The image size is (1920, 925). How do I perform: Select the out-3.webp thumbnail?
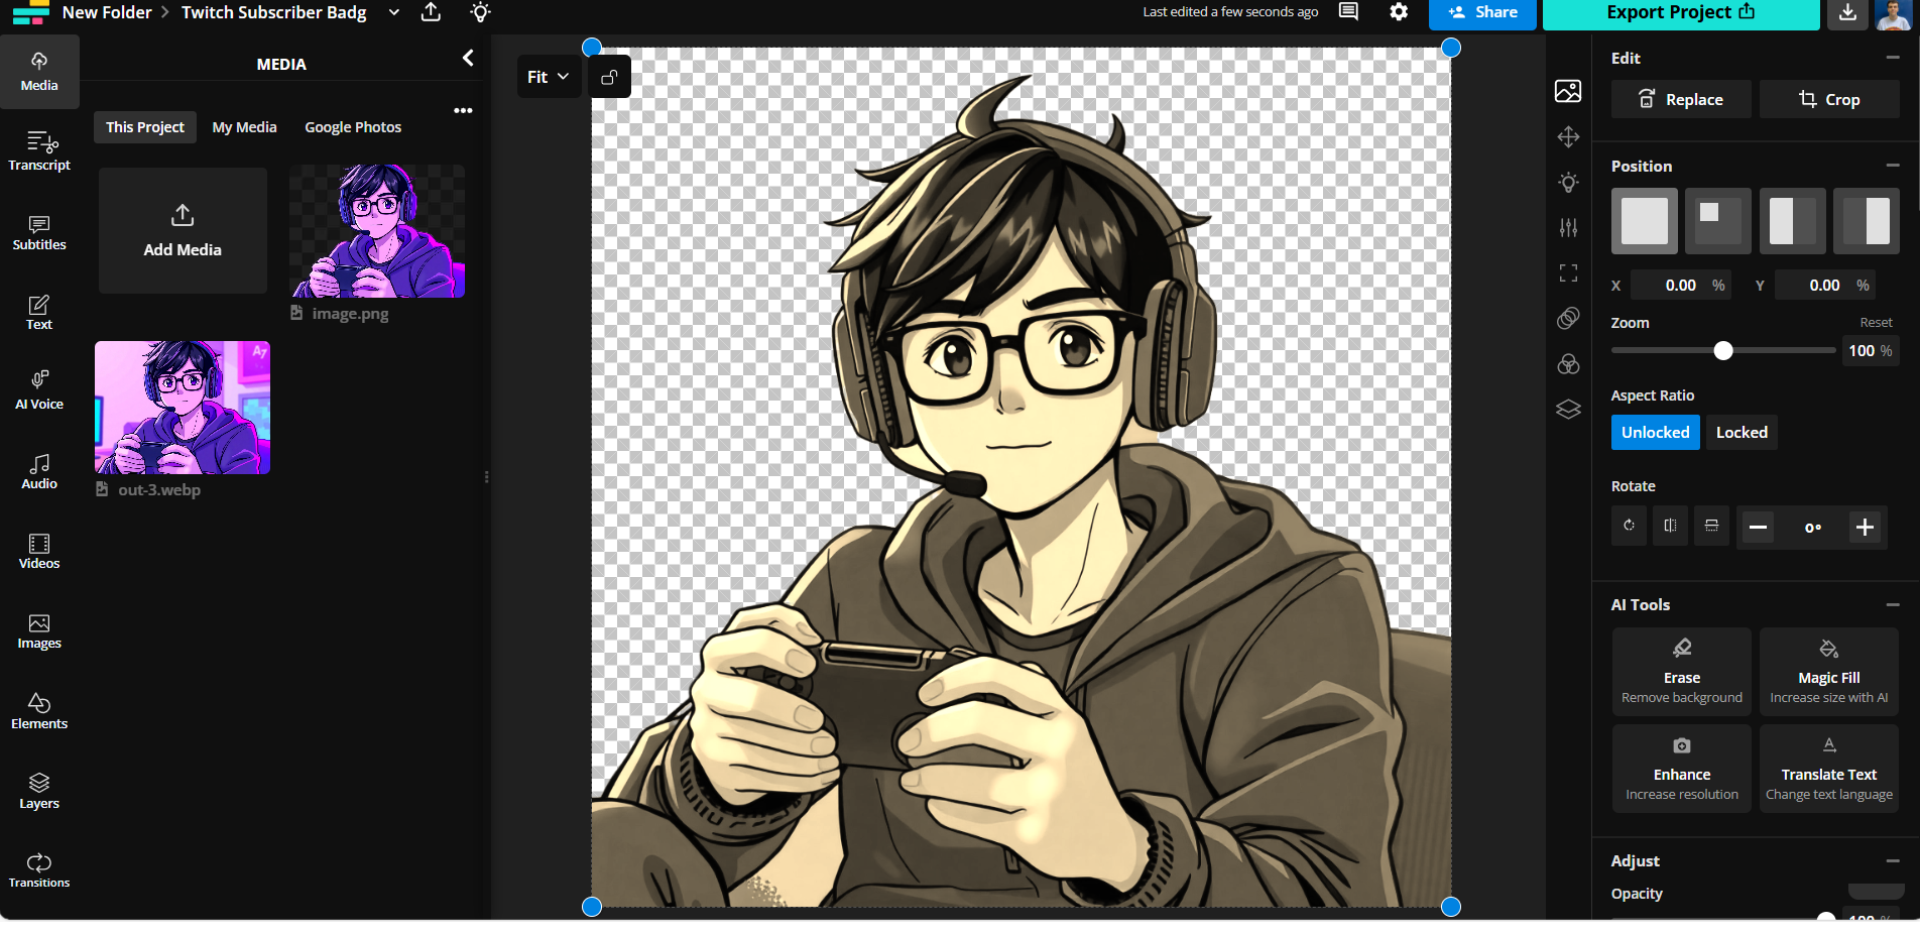tap(181, 407)
